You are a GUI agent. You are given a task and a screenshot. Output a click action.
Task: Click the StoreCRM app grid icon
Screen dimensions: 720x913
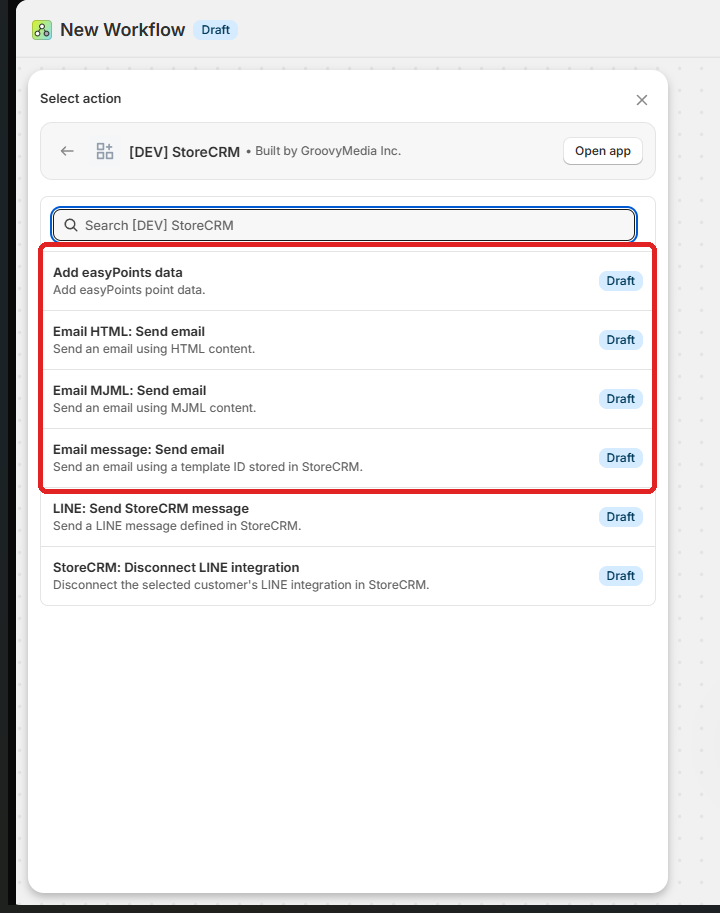pyautogui.click(x=105, y=151)
